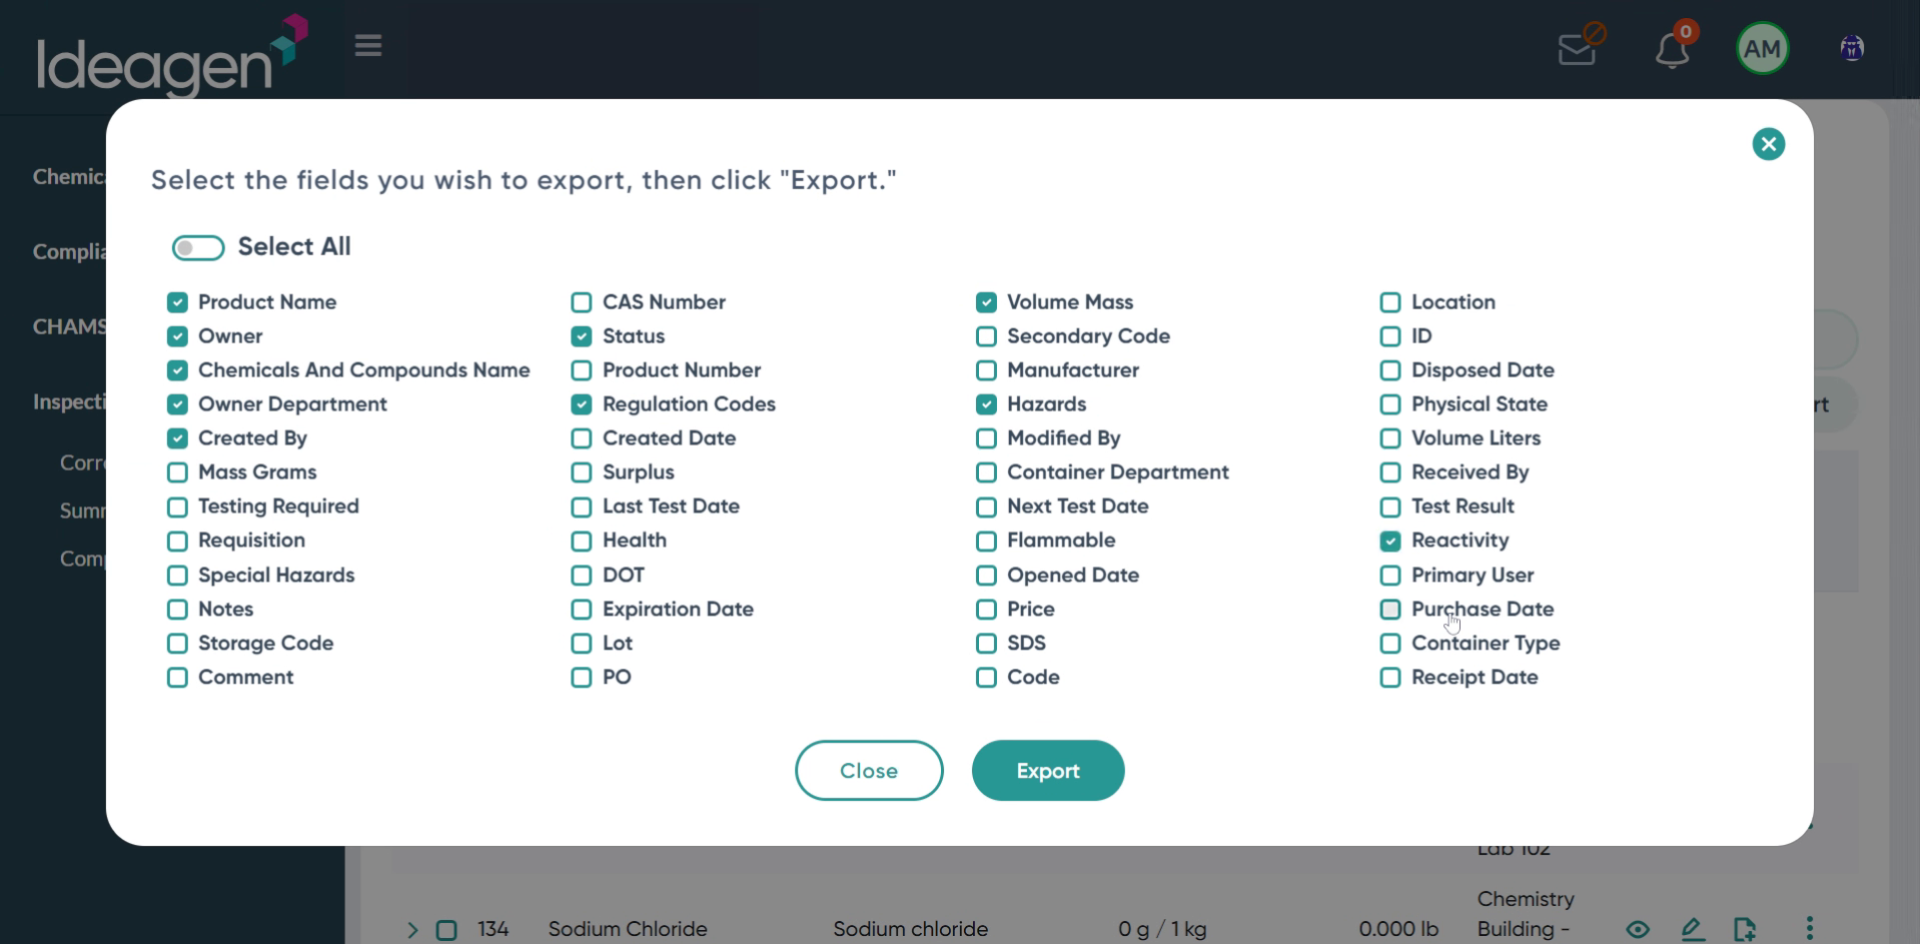Check the Container Type checkbox
Image resolution: width=1920 pixels, height=944 pixels.
click(x=1390, y=643)
